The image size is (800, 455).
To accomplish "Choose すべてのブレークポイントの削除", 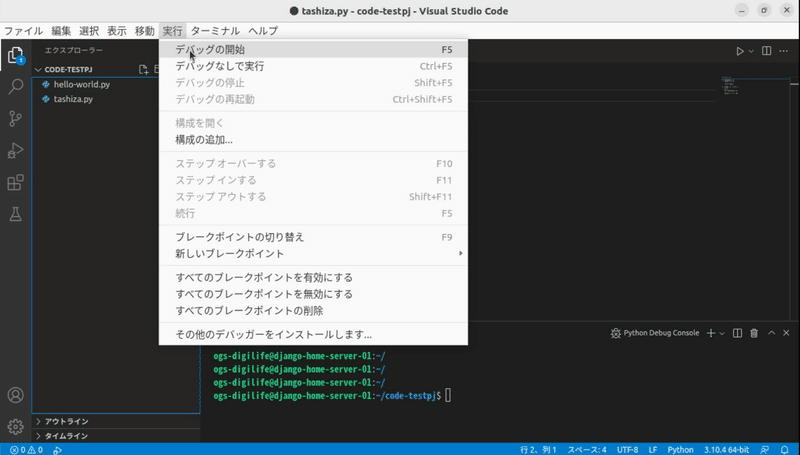I will pyautogui.click(x=313, y=311).
